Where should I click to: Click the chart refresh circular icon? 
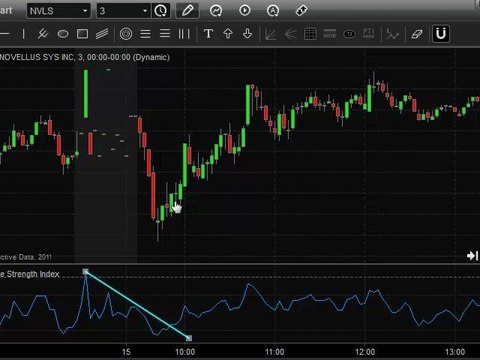click(216, 11)
